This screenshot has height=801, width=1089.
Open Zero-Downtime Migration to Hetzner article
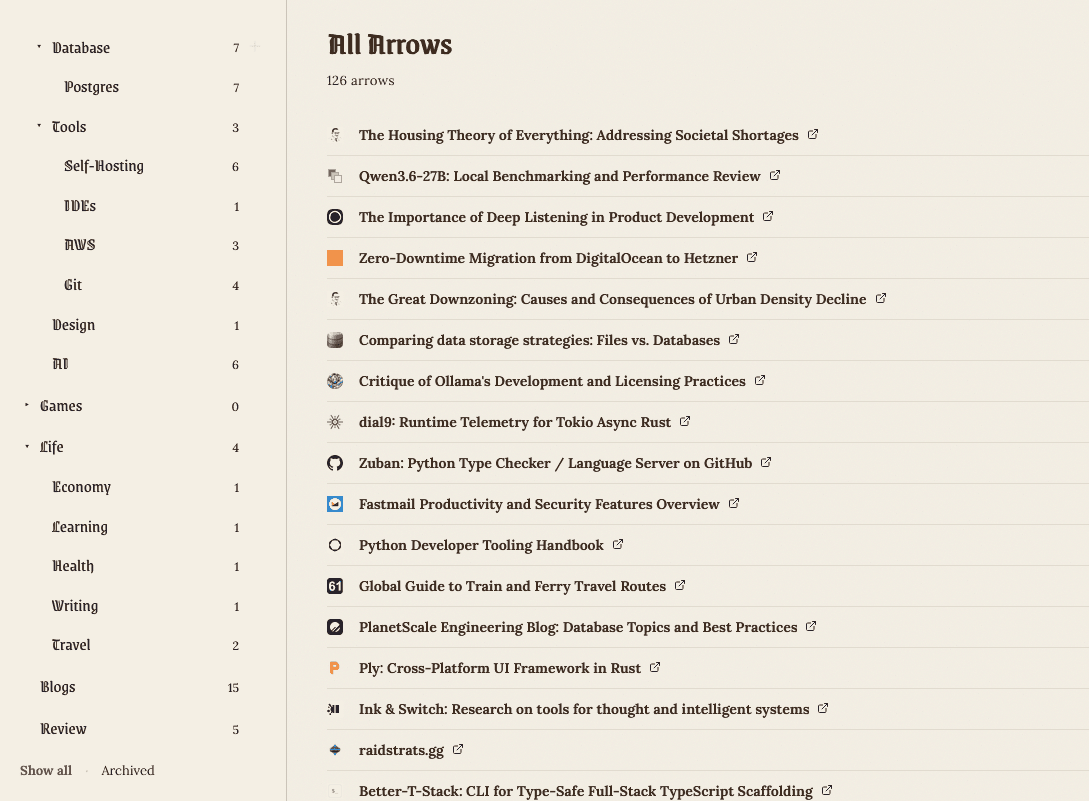pyautogui.click(x=548, y=258)
